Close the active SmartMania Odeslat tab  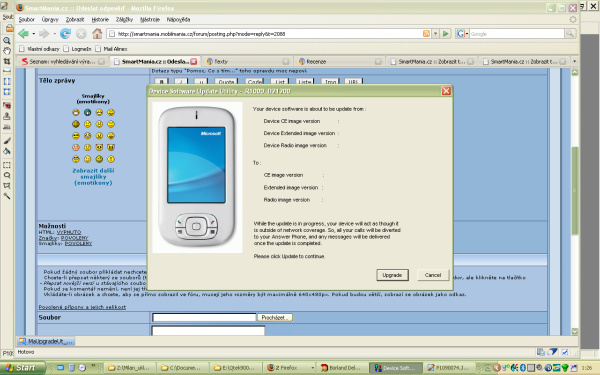click(194, 61)
